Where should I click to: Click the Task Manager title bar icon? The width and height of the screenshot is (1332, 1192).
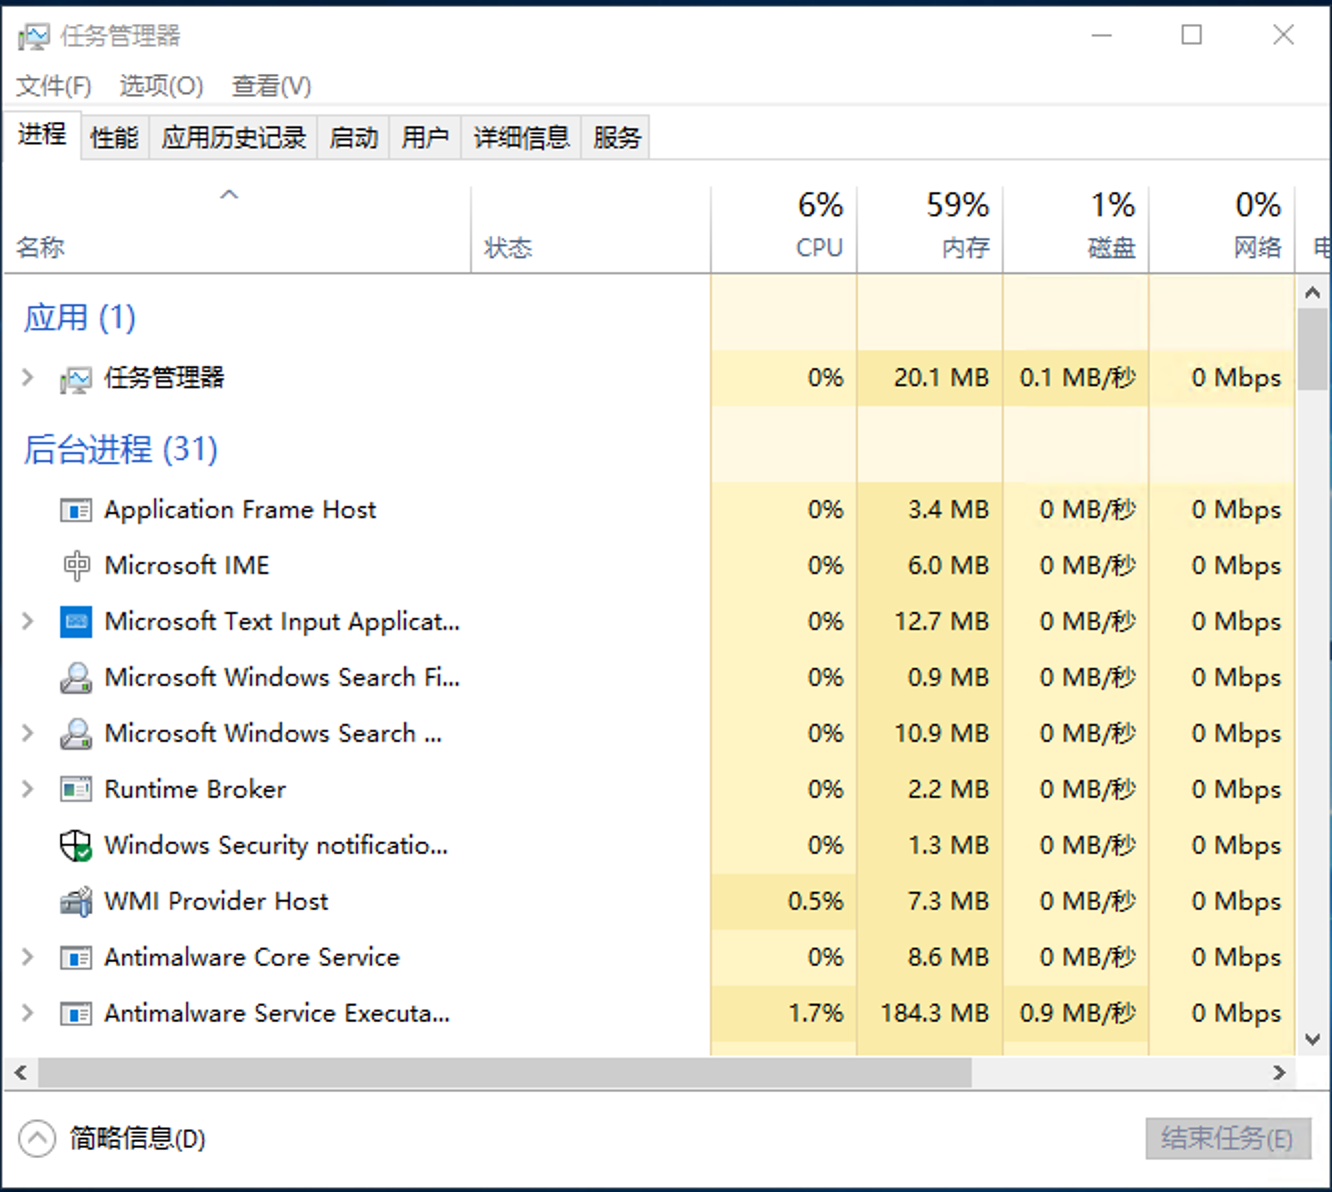coord(33,37)
